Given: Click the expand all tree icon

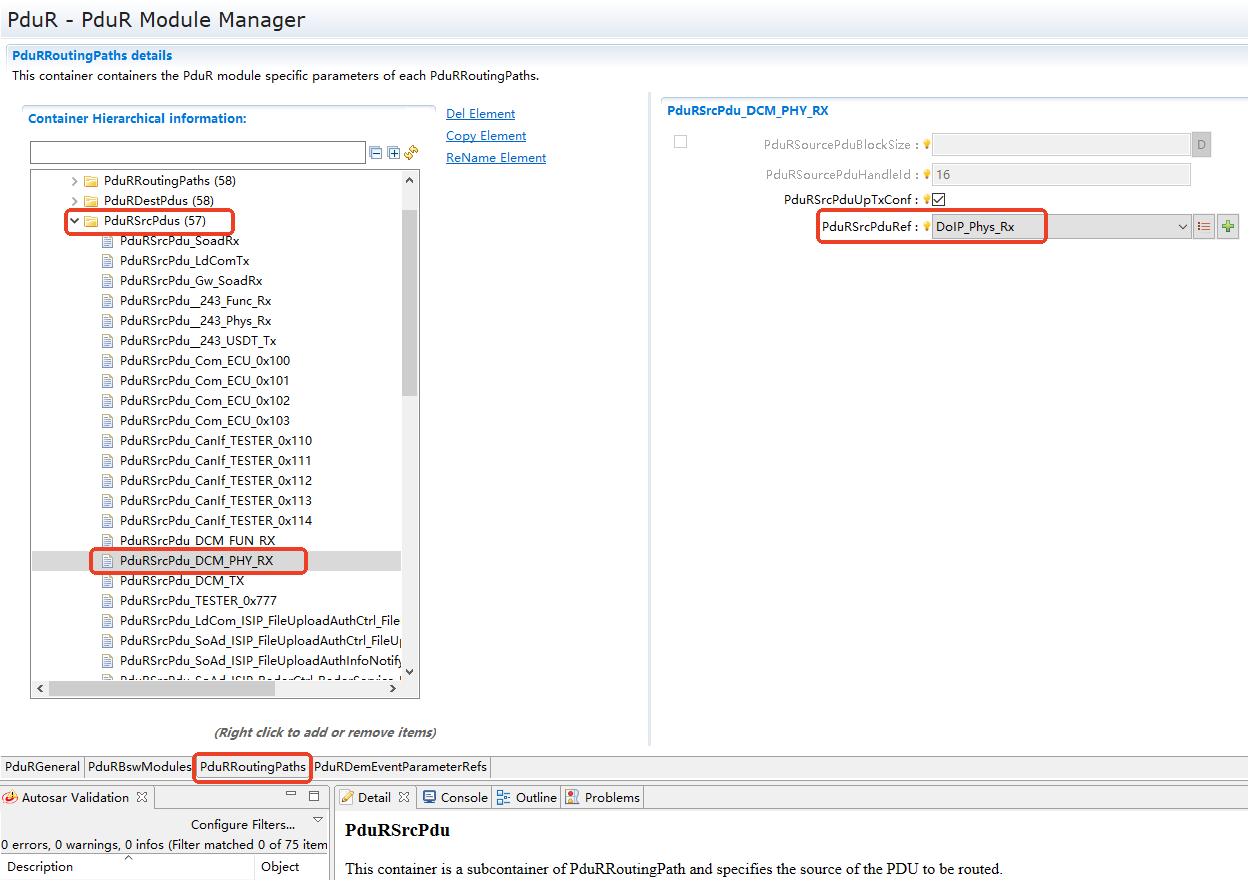Looking at the screenshot, I should [393, 153].
